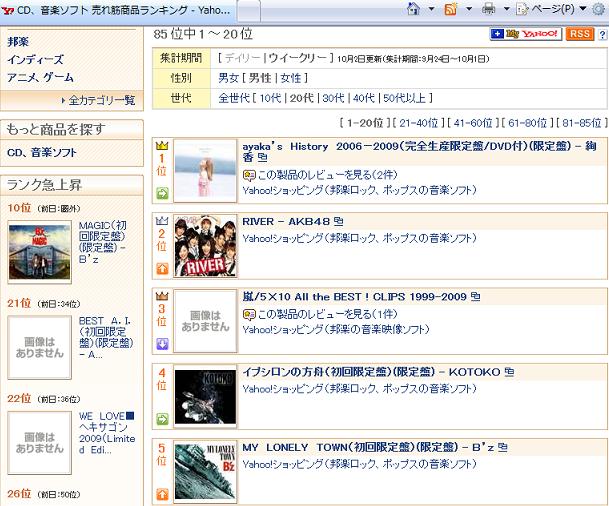Open 嵐/5×10 All the BEST CLIPS link
Viewport: 609px width, 506px height.
click(x=354, y=297)
